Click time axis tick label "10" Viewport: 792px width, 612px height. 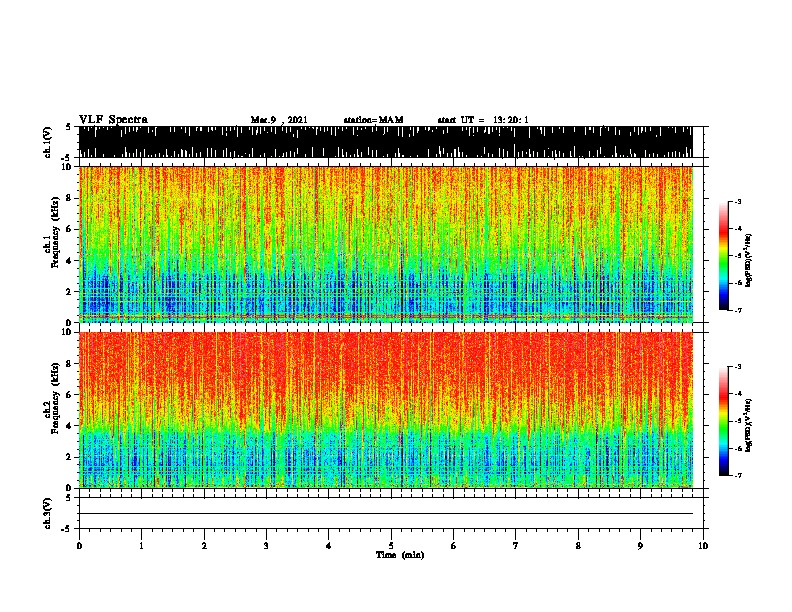click(703, 545)
